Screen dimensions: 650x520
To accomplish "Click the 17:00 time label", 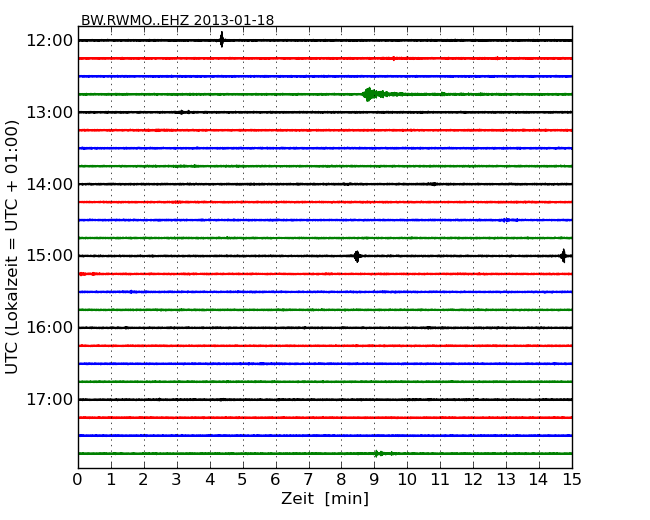I will pos(50,399).
